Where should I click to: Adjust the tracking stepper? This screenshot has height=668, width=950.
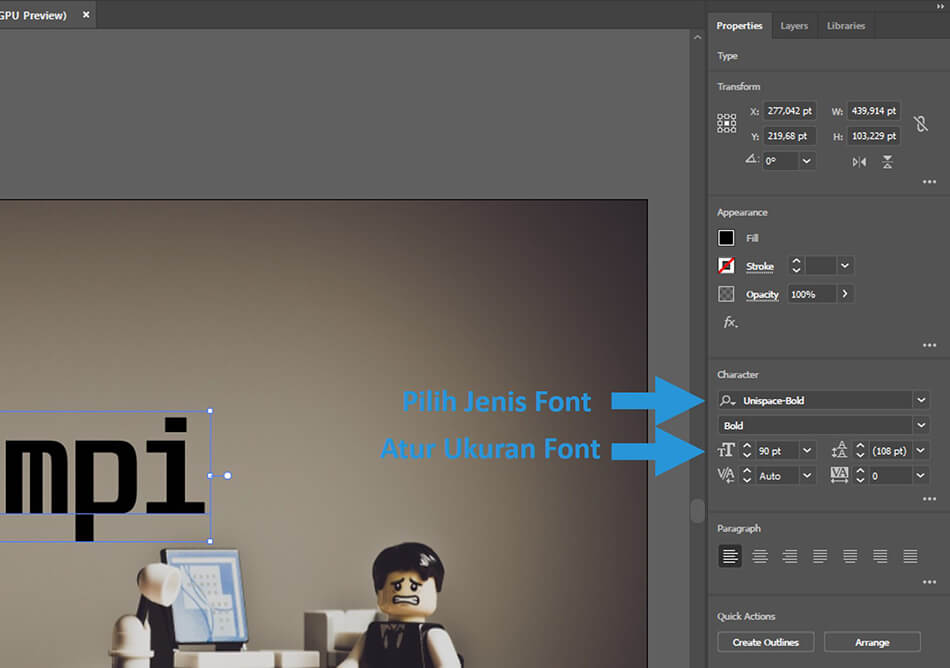860,475
